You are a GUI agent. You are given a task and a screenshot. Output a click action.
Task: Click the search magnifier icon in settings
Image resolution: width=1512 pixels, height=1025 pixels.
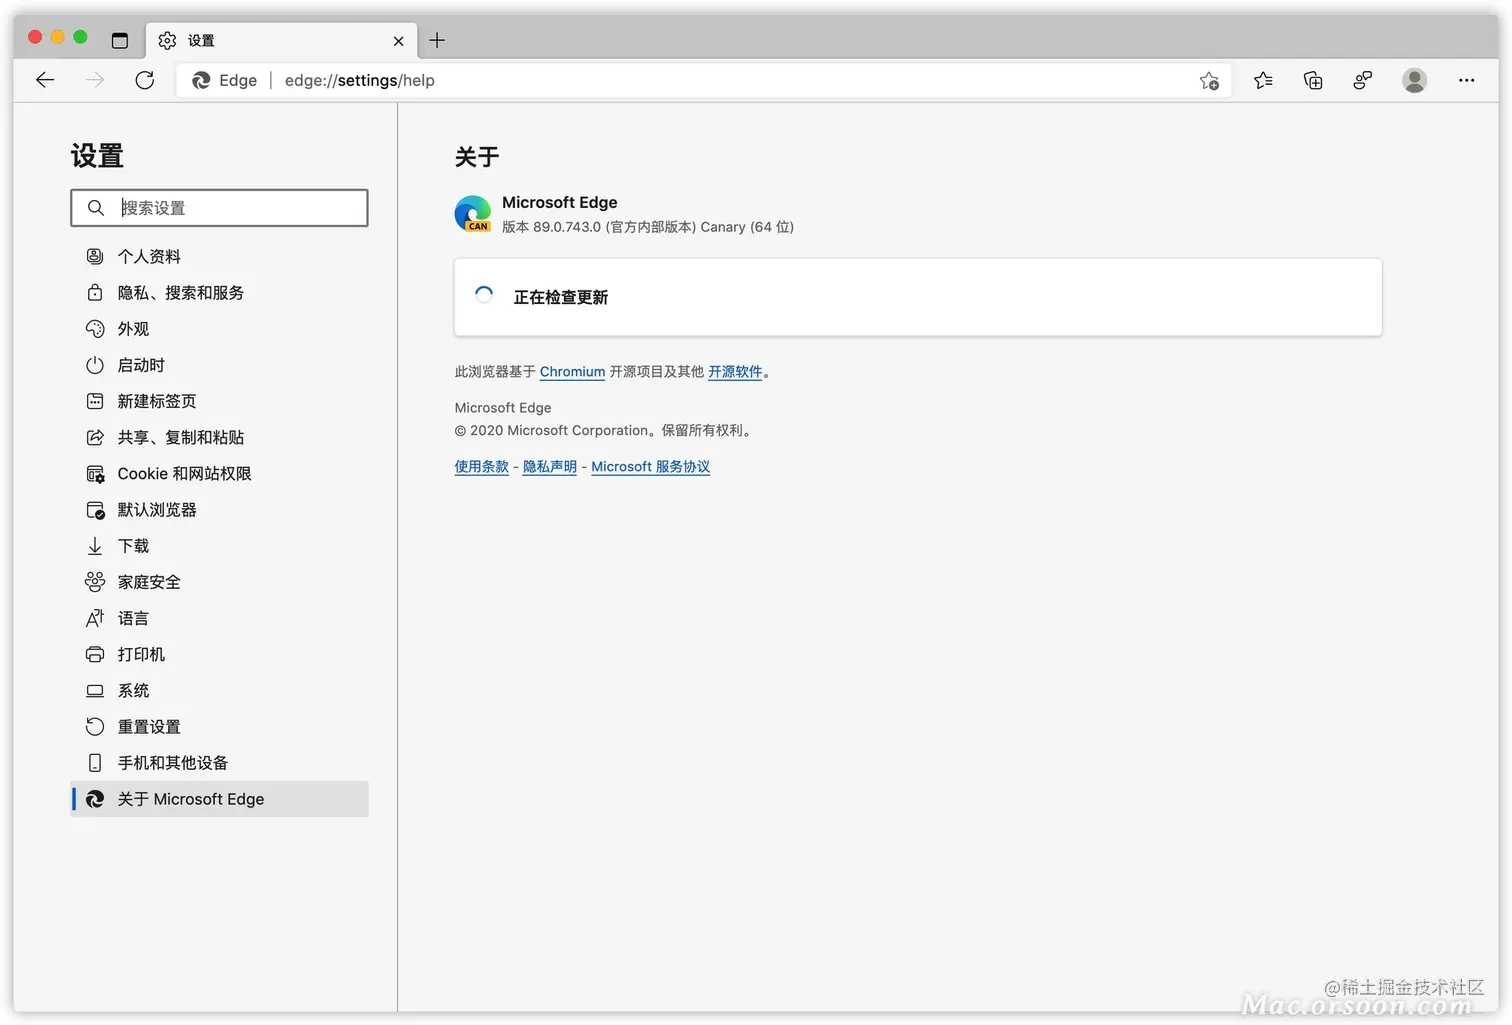tap(95, 207)
